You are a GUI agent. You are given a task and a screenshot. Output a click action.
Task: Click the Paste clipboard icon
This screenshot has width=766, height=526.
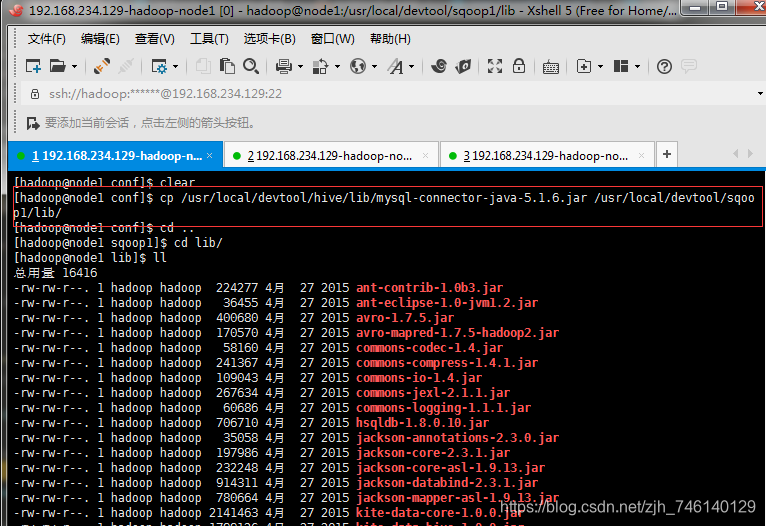click(227, 66)
